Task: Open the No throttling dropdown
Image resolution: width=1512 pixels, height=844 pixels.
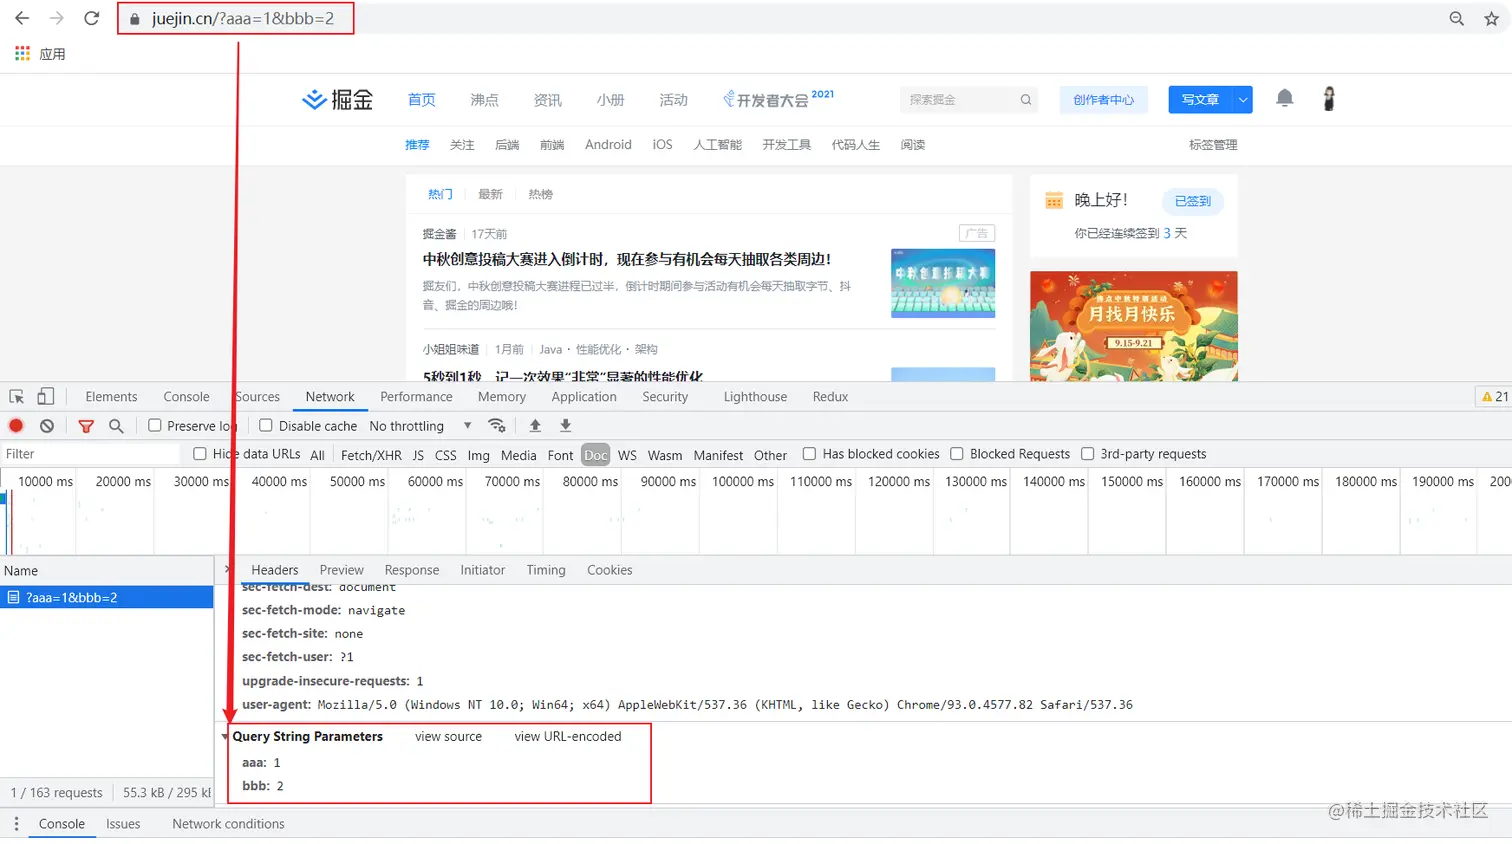Action: (420, 426)
